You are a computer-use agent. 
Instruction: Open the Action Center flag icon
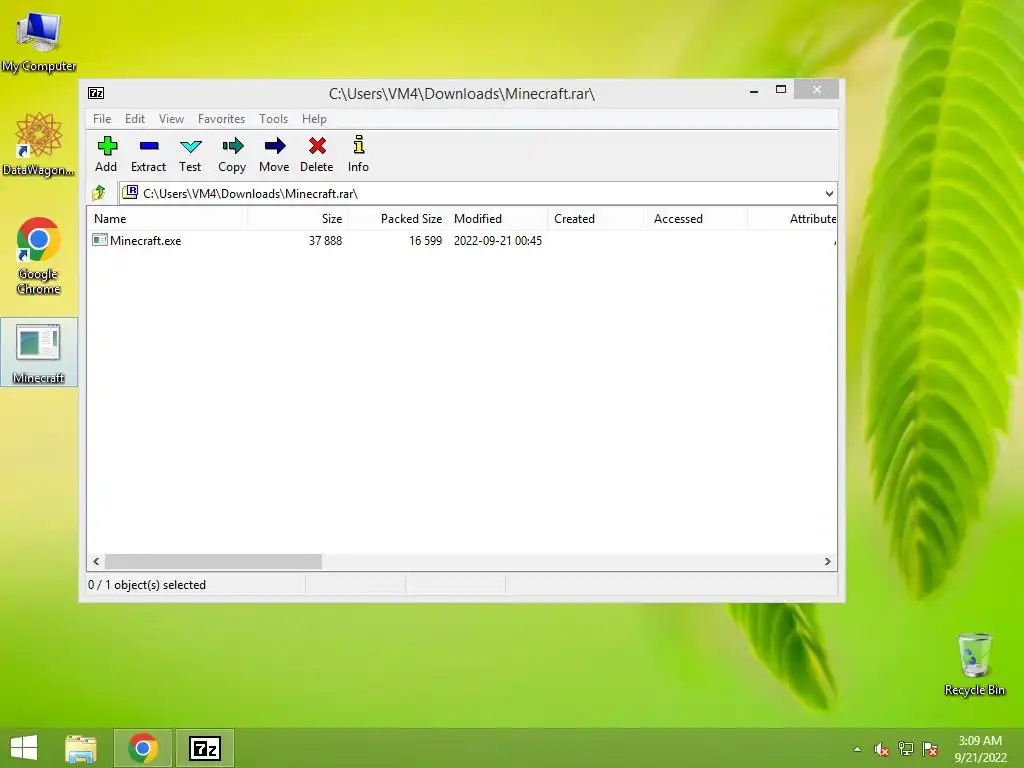pyautogui.click(x=930, y=749)
